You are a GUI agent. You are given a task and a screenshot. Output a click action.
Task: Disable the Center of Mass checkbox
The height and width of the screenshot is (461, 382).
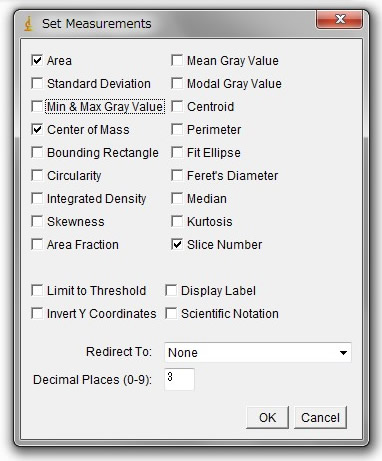tap(37, 129)
